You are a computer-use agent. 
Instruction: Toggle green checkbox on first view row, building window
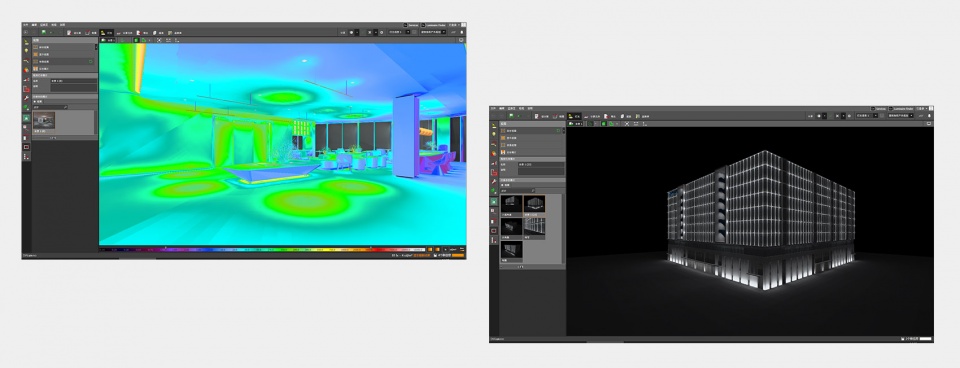pyautogui.click(x=558, y=130)
